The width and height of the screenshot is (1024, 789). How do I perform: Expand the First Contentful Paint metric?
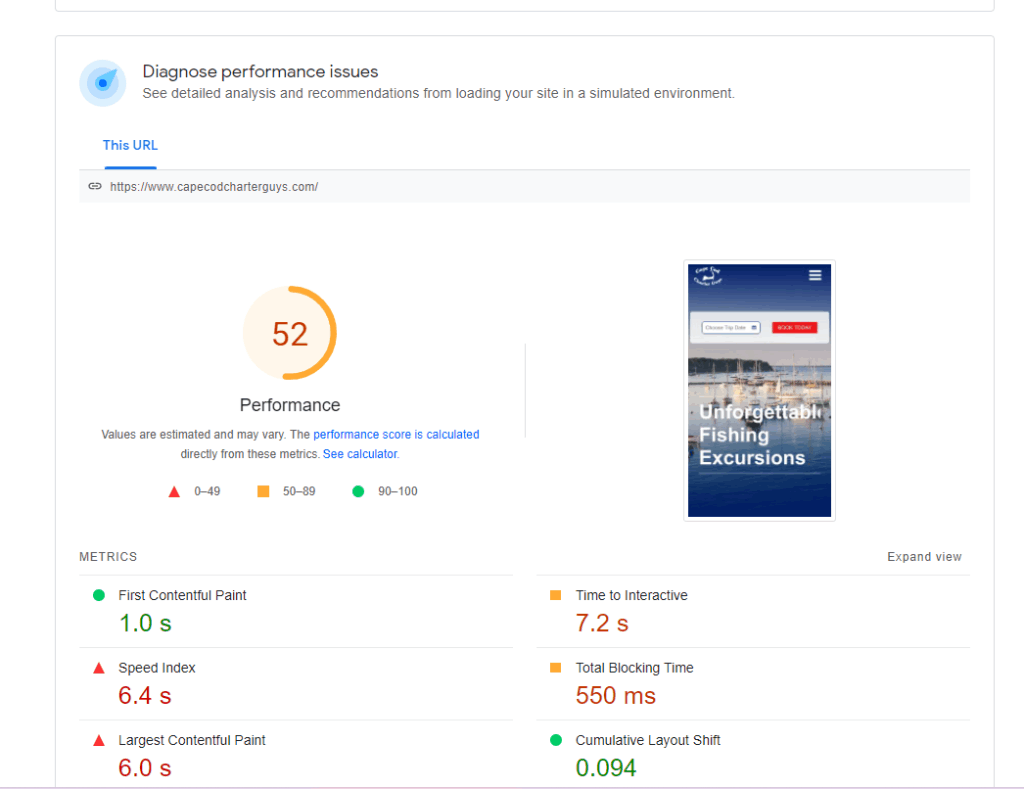[182, 595]
